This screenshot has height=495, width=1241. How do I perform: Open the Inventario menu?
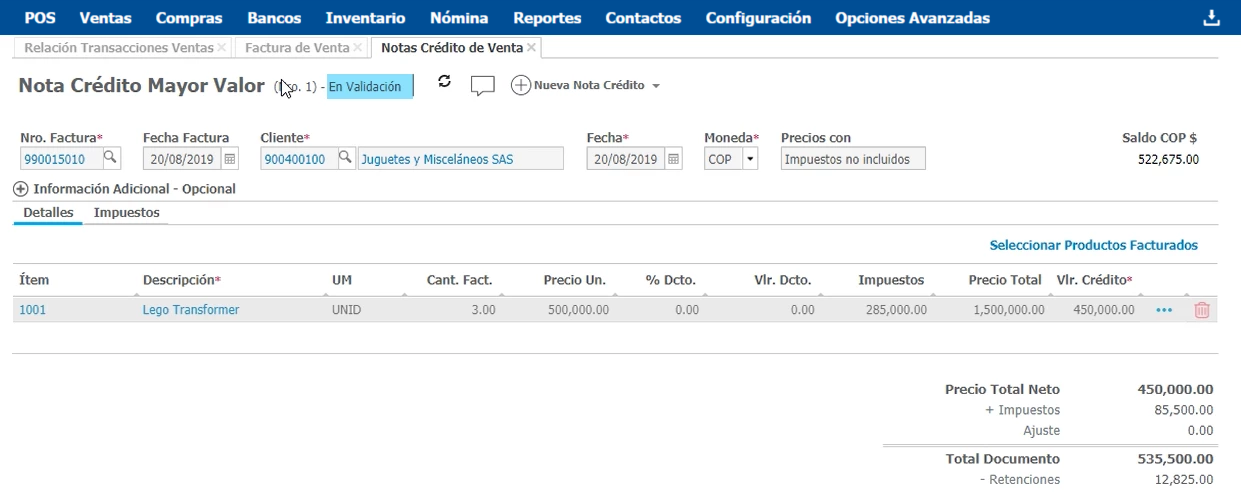pos(365,18)
